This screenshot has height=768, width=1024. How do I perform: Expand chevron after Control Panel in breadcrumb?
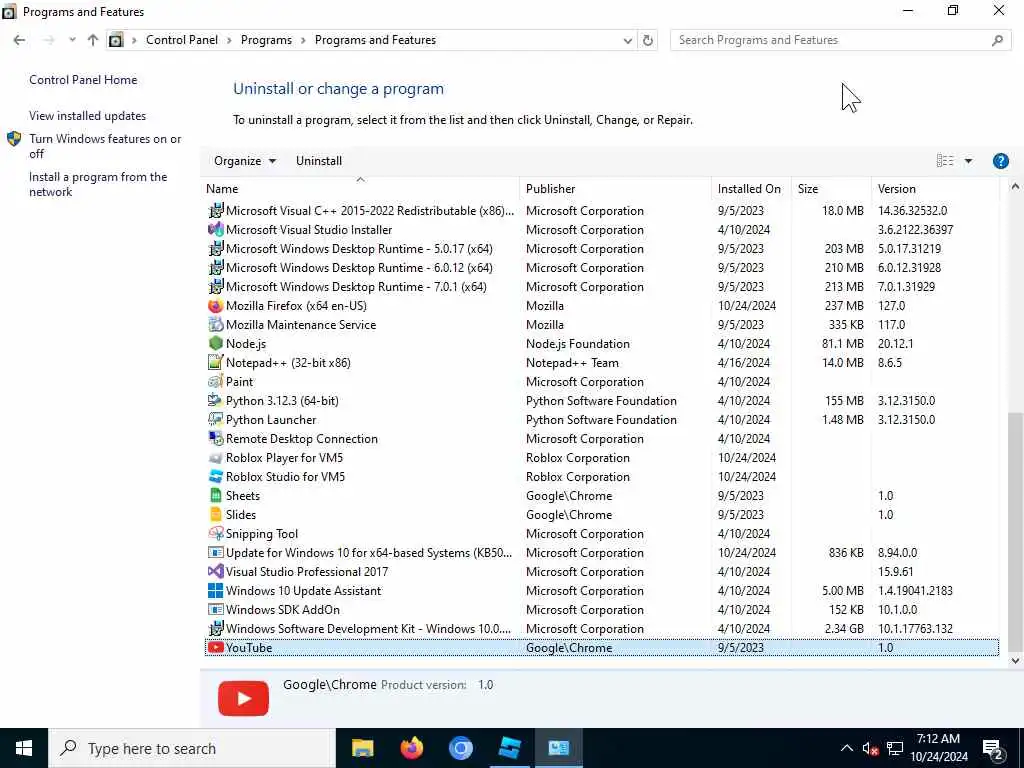pos(229,40)
